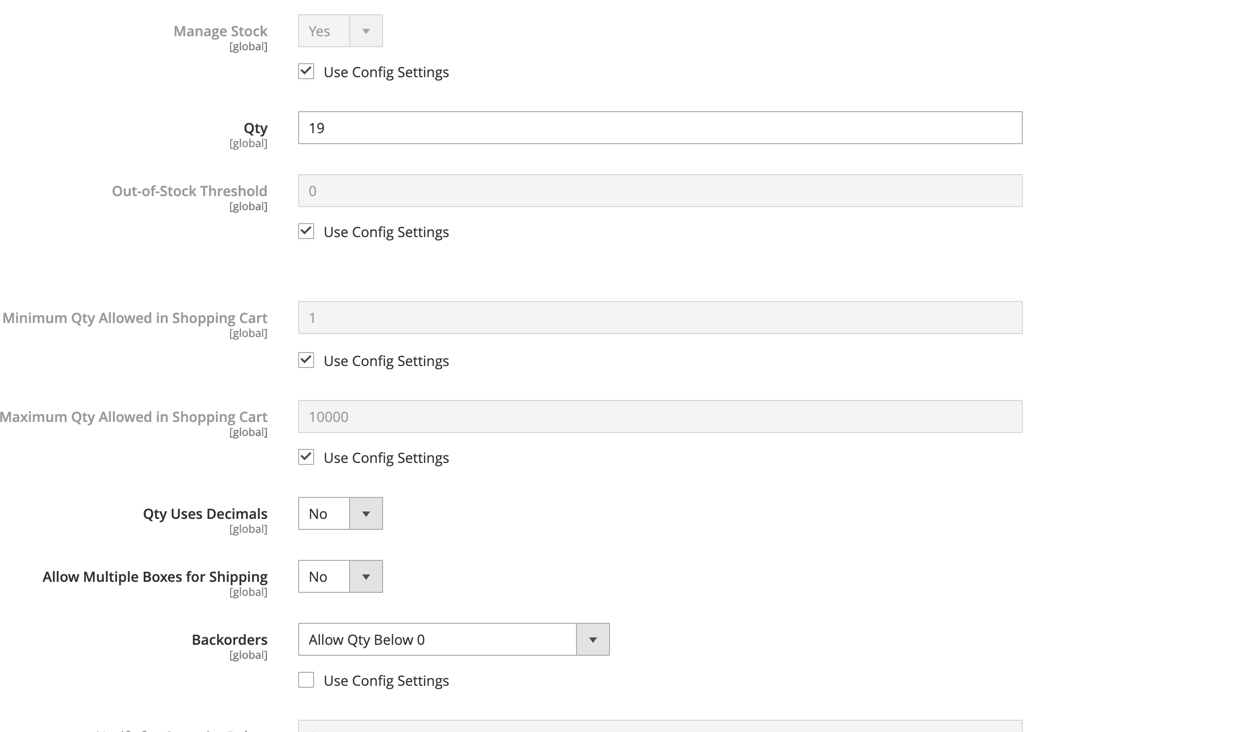Open the Allow Multiple Boxes dropdown arrow
This screenshot has height=732, width=1253.
(x=366, y=576)
